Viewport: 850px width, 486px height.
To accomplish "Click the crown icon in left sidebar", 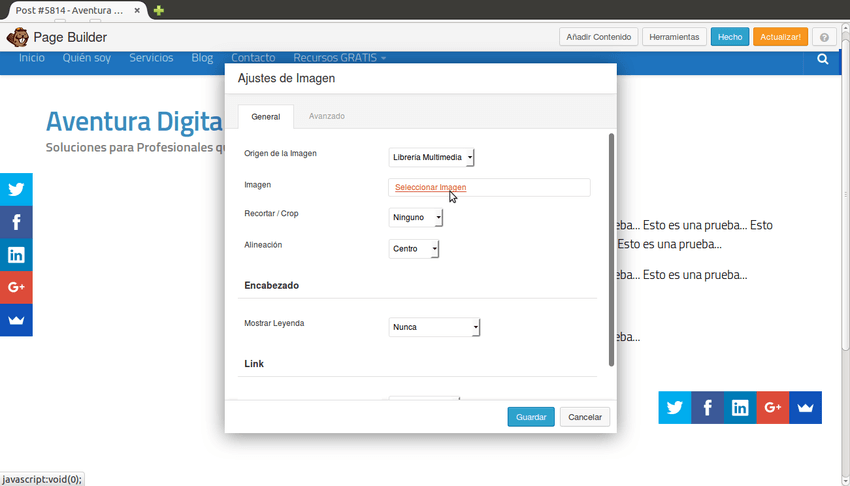I will (x=16, y=320).
